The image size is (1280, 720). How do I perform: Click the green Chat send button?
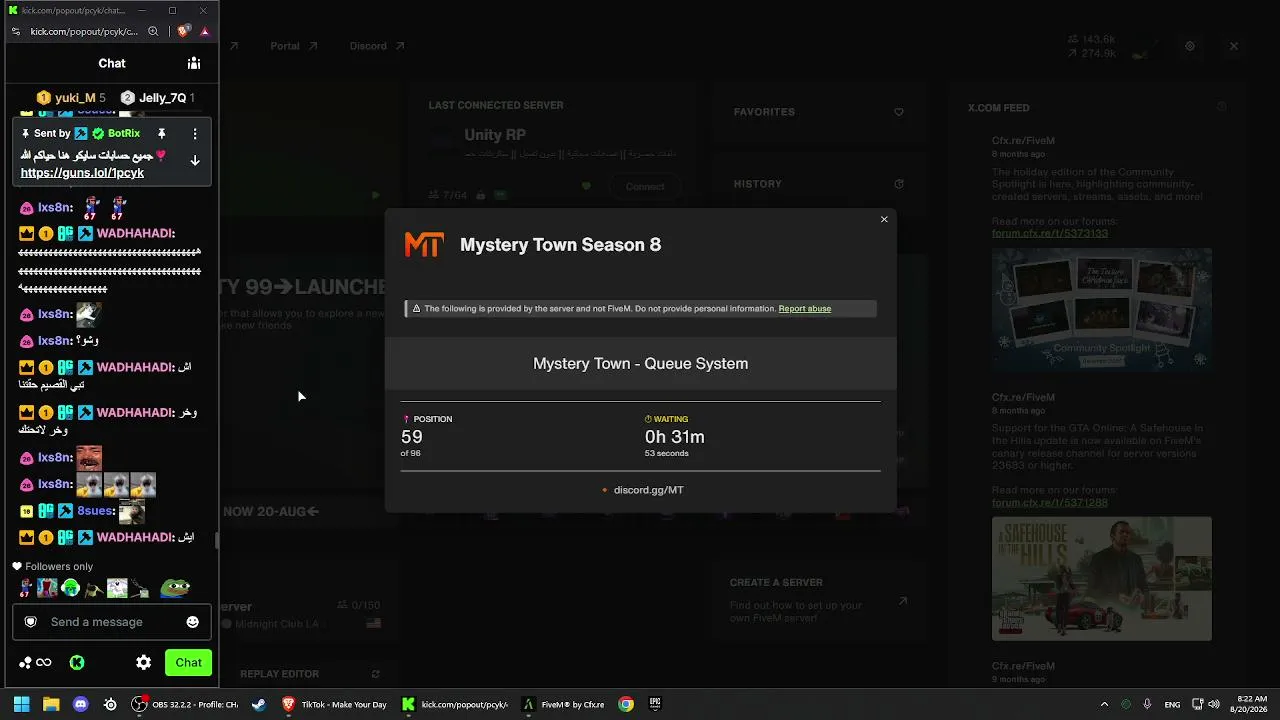188,662
